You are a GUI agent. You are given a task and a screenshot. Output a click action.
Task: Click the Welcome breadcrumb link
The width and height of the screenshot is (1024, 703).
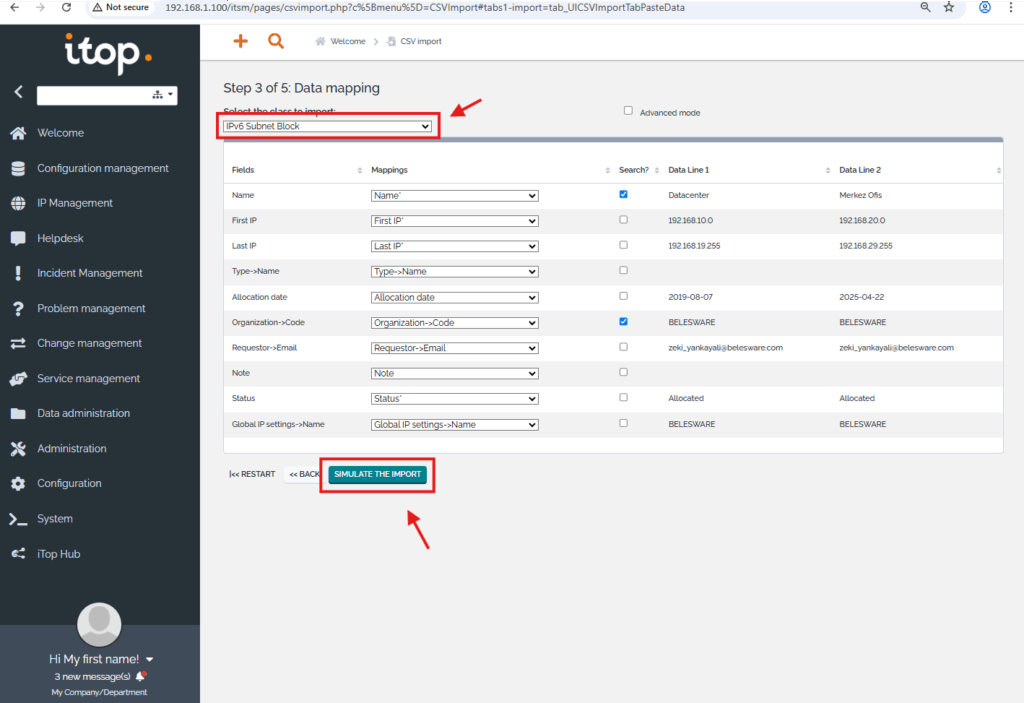point(347,42)
